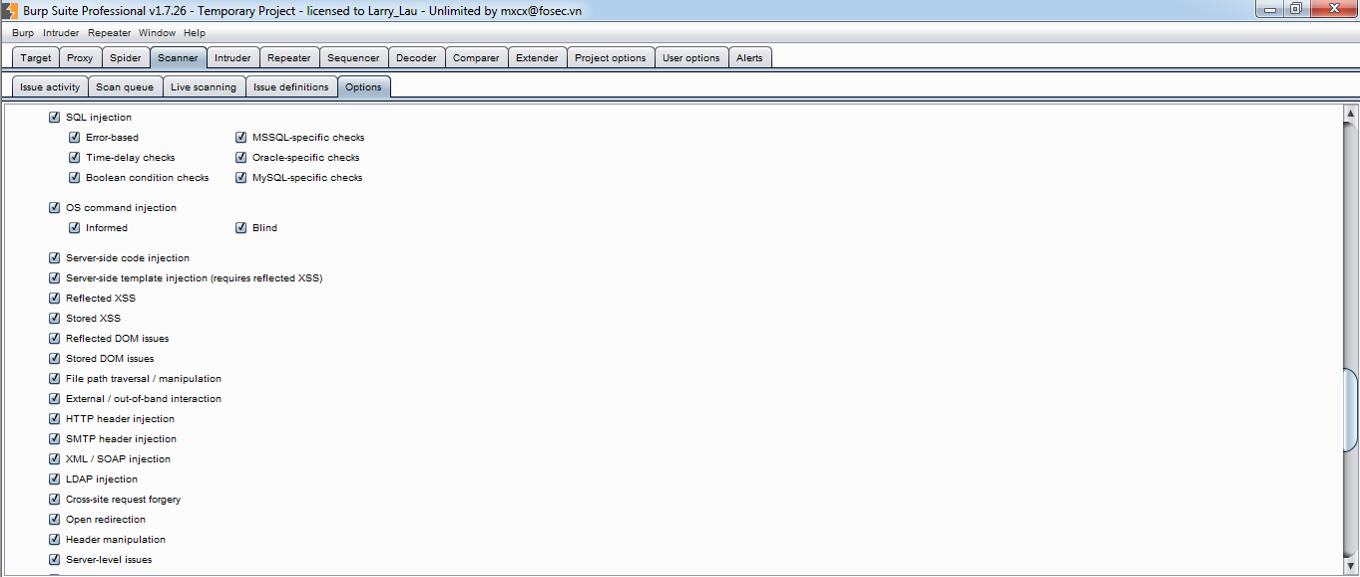Toggle Reflected DOM issues checkbox
1360x577 pixels.
pos(55,338)
